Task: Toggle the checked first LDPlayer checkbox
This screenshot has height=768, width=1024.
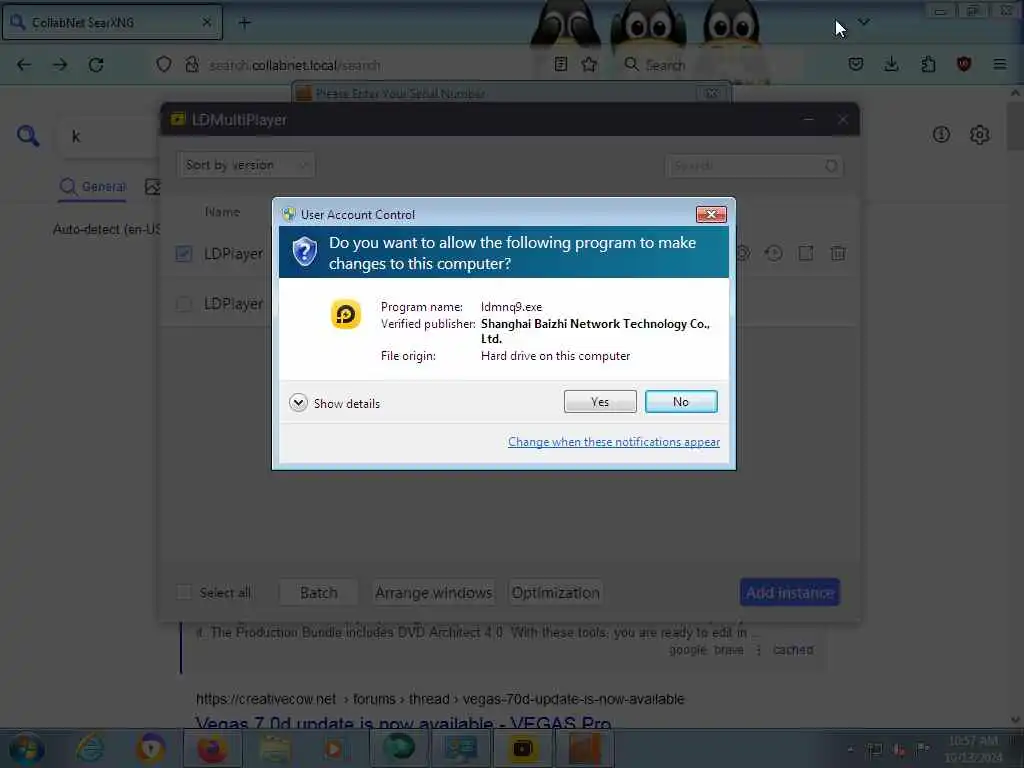Action: pyautogui.click(x=184, y=253)
